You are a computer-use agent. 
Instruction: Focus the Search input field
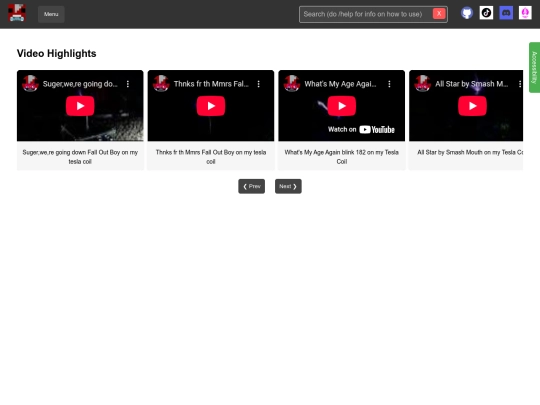(365, 14)
